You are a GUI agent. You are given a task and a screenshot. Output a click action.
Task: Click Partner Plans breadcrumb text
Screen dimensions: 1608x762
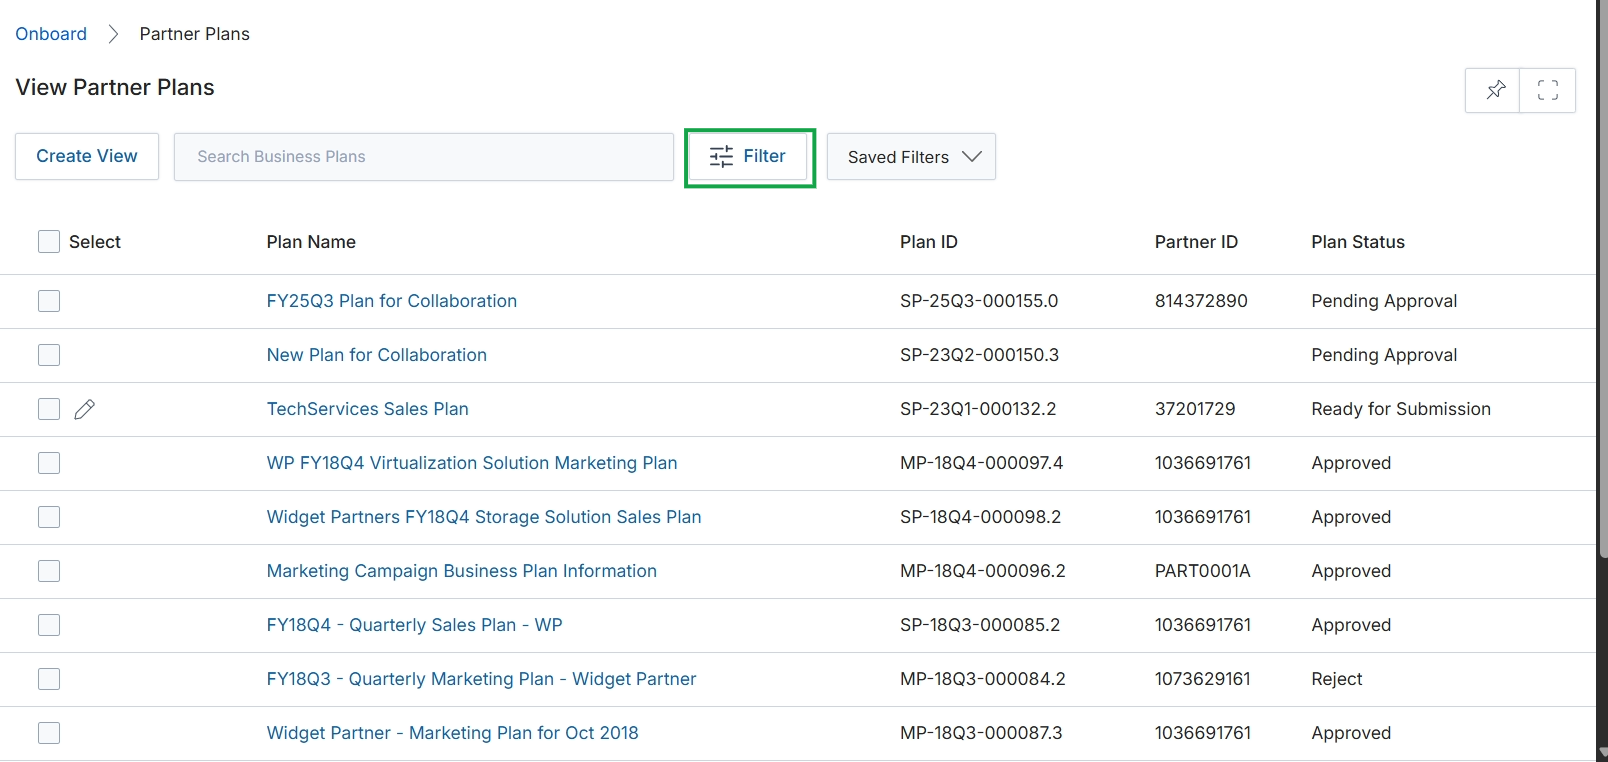(195, 34)
